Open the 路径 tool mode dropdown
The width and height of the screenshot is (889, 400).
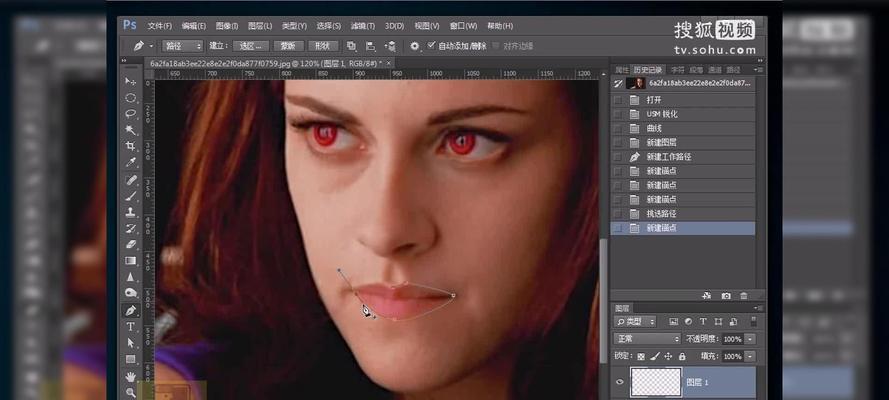coord(183,46)
